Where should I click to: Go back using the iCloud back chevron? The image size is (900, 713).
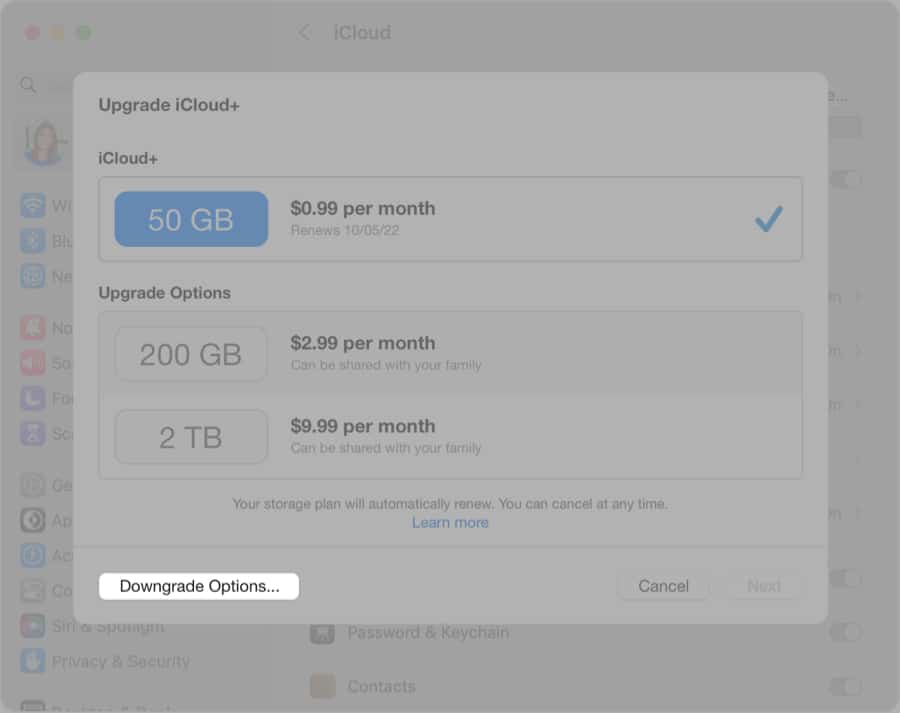tap(304, 32)
